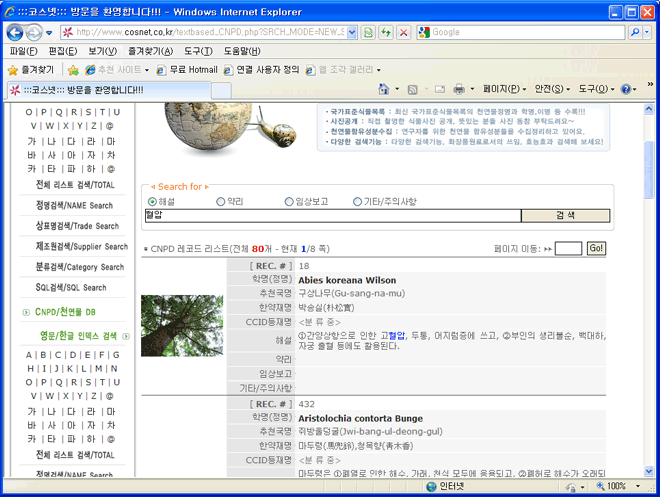
Task: Select the 약리 radio button
Action: [220, 202]
